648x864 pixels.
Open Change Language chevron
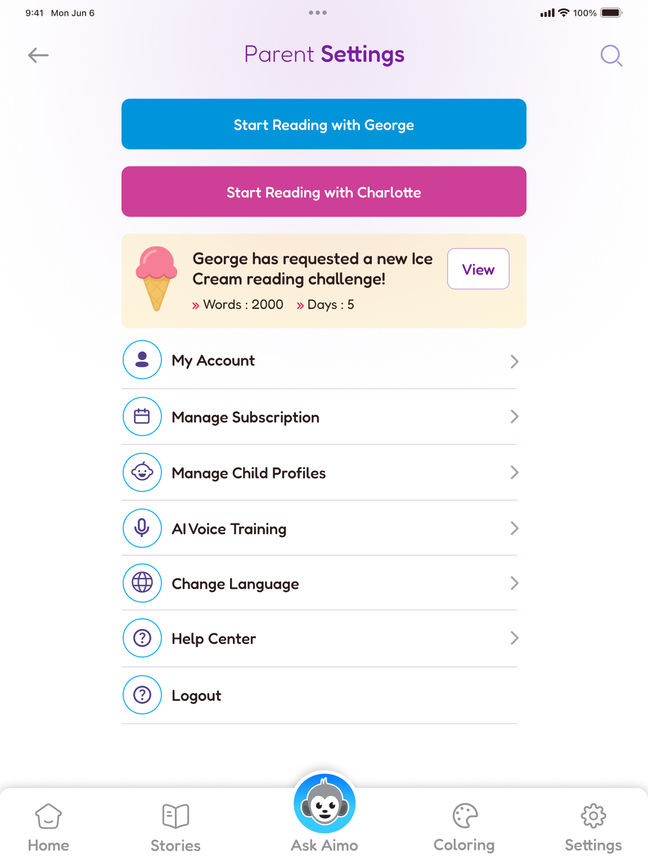tap(514, 583)
